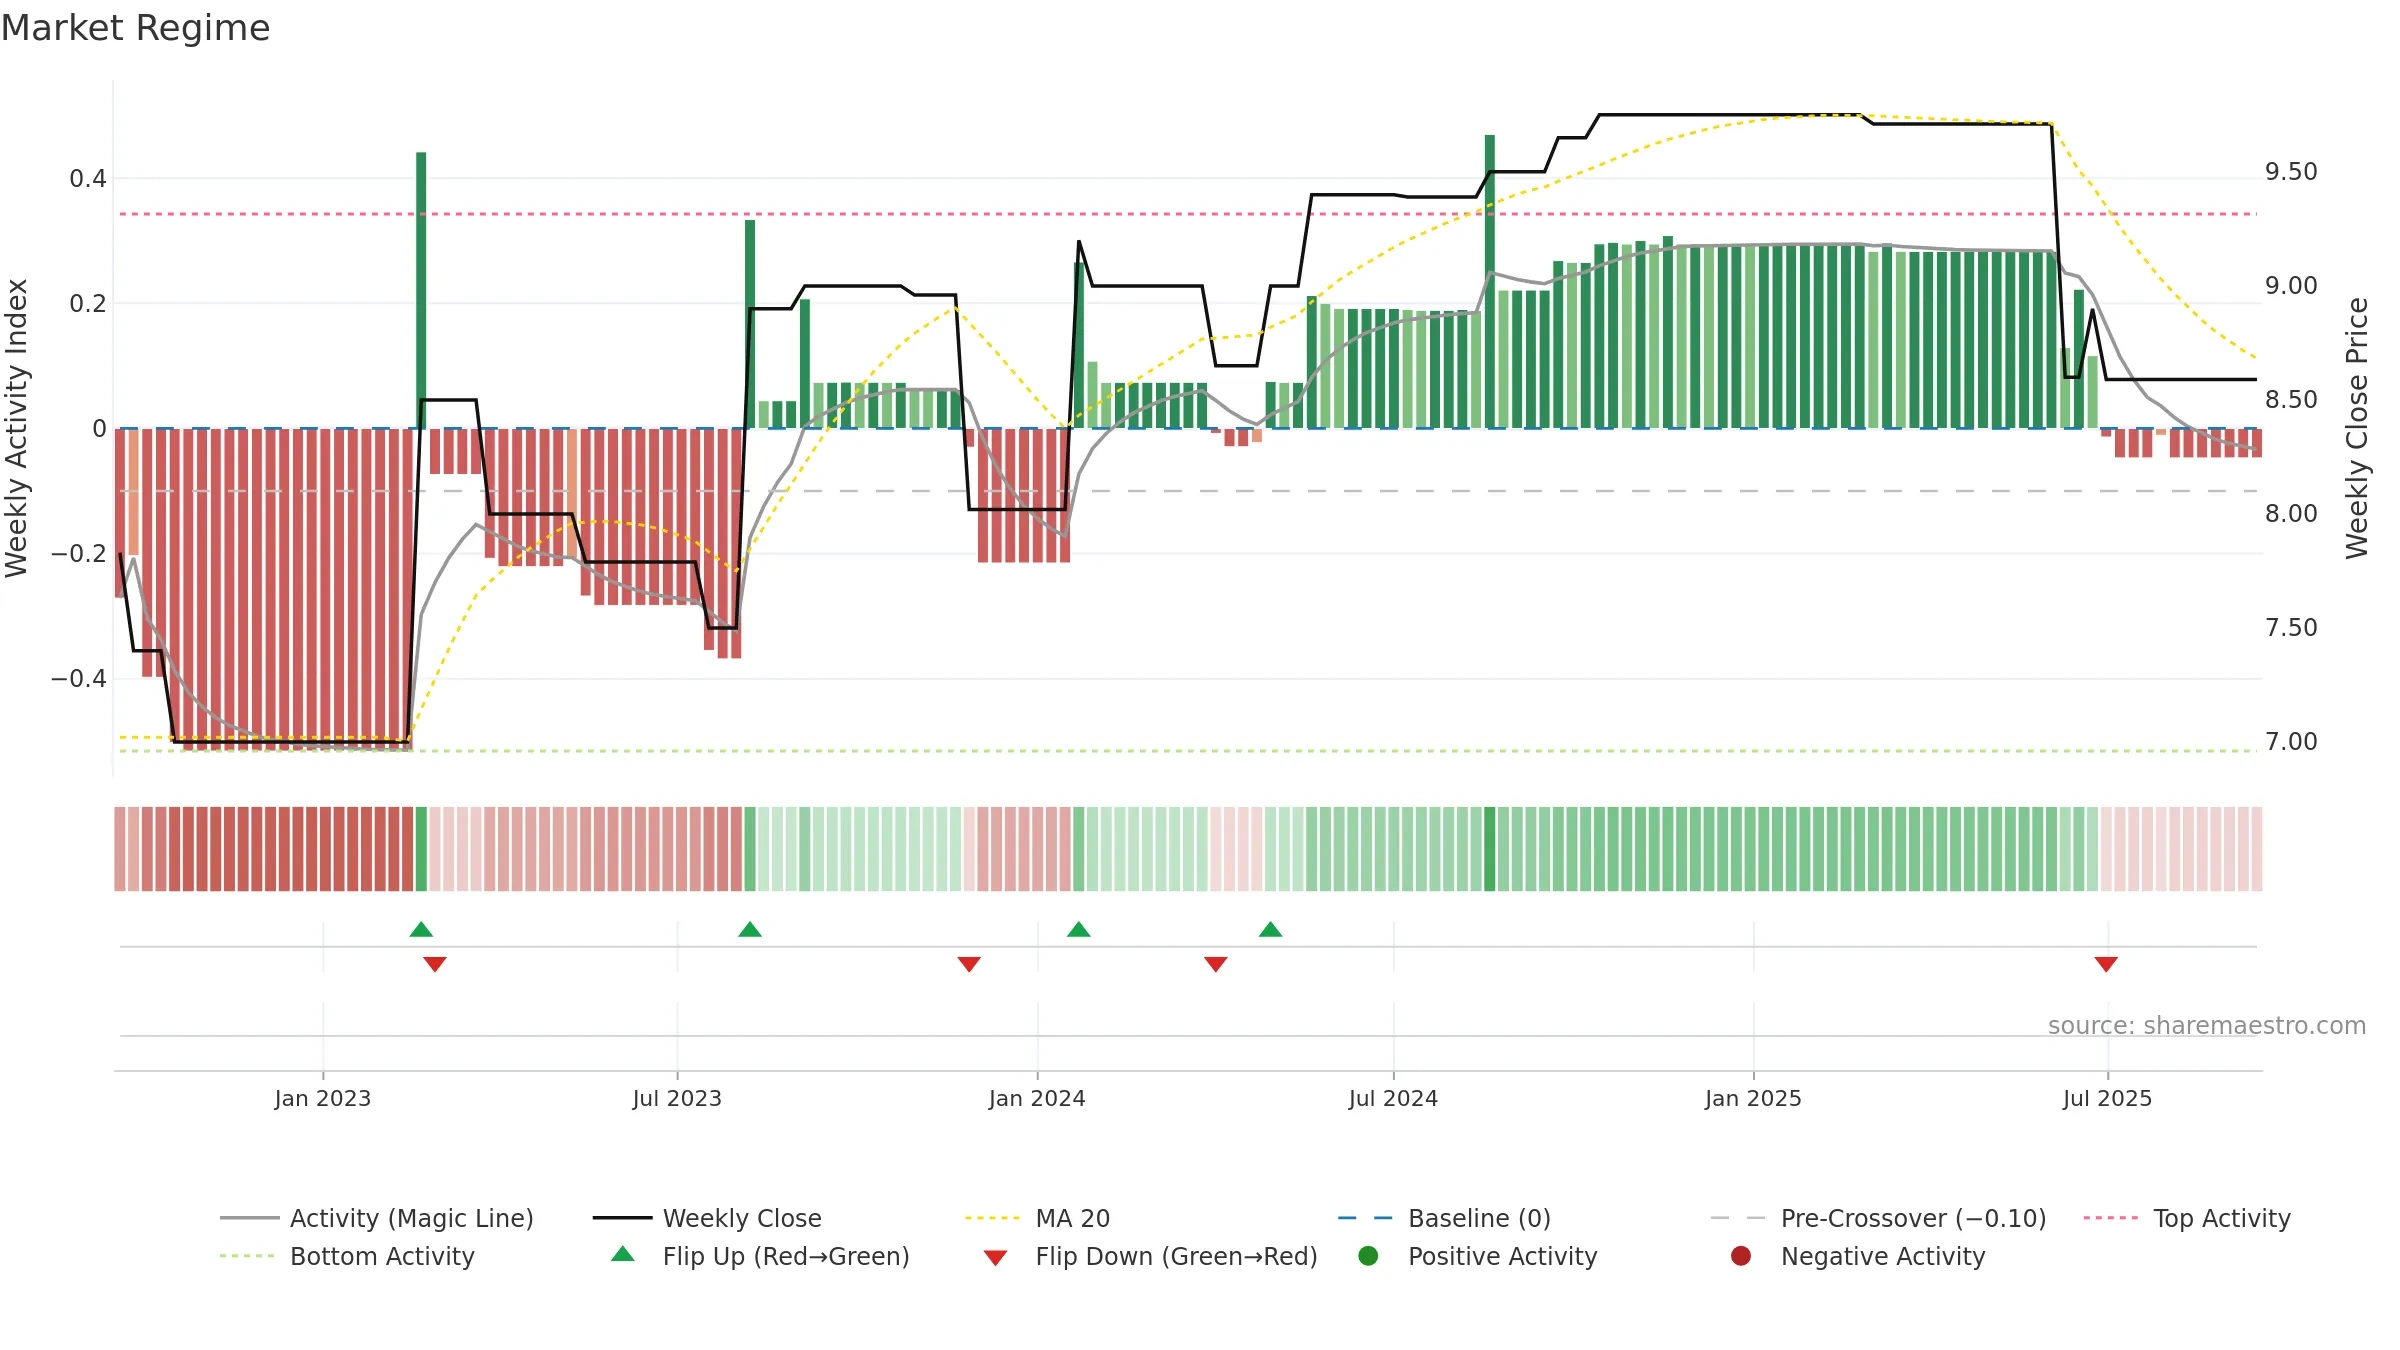Screen dimensions: 2400x1350
Task: Click the green flip-up triangle near May 2024
Action: [1270, 929]
